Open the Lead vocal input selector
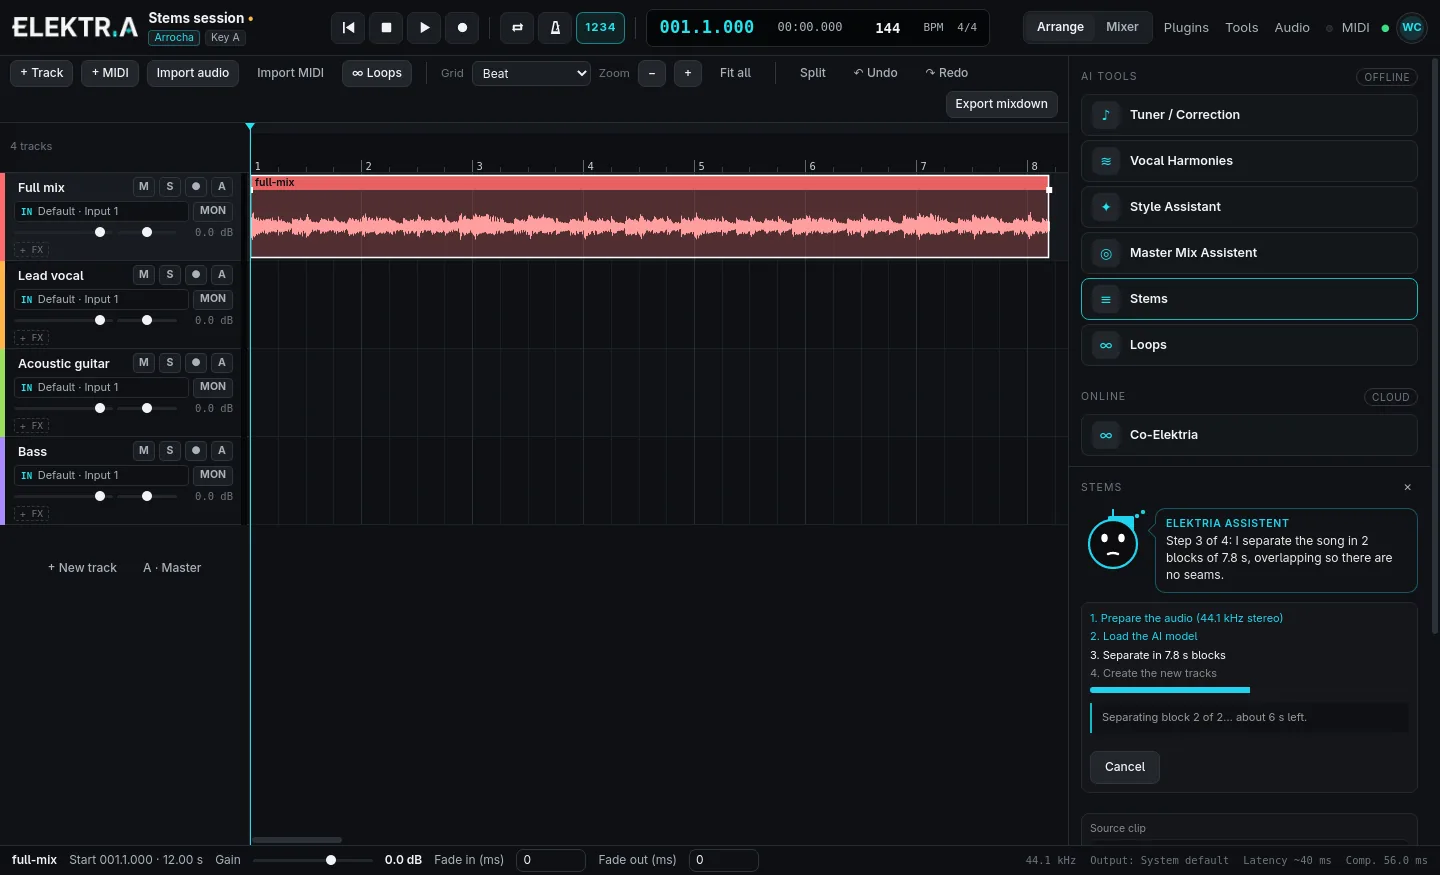 coord(101,299)
